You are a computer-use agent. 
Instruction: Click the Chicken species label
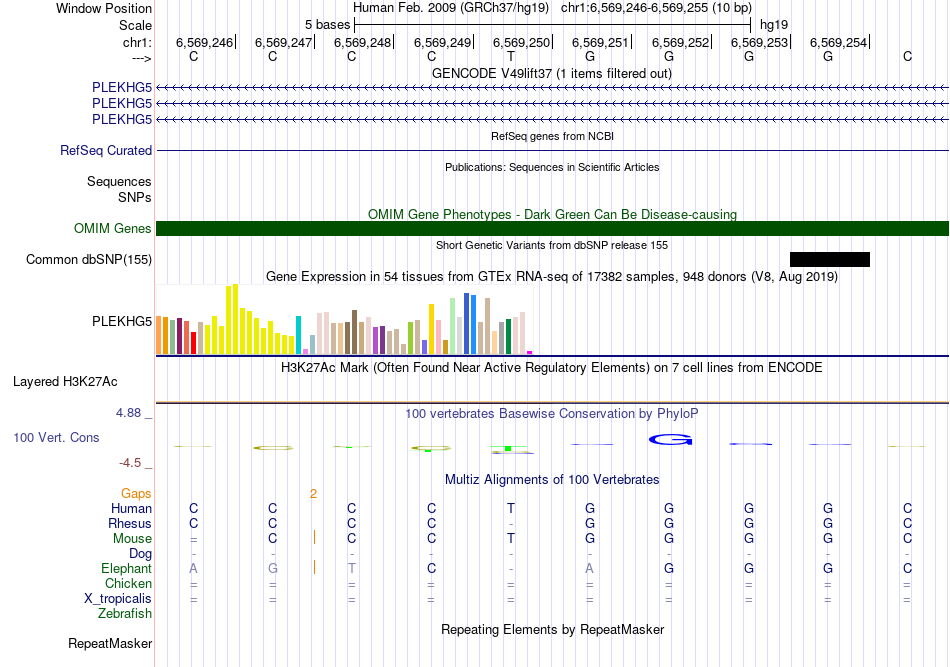(x=128, y=583)
